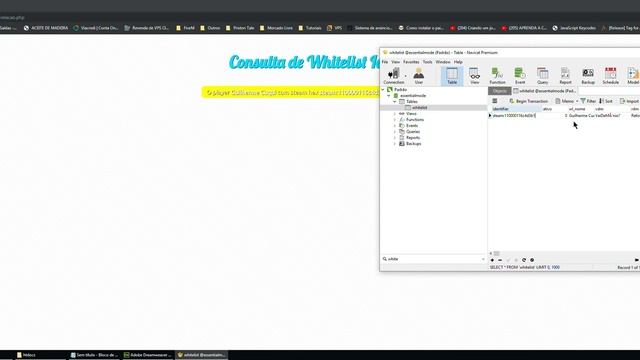Viewport: 640px width, 360px height.
Task: Expand the Functions tree node
Action: tap(395, 120)
